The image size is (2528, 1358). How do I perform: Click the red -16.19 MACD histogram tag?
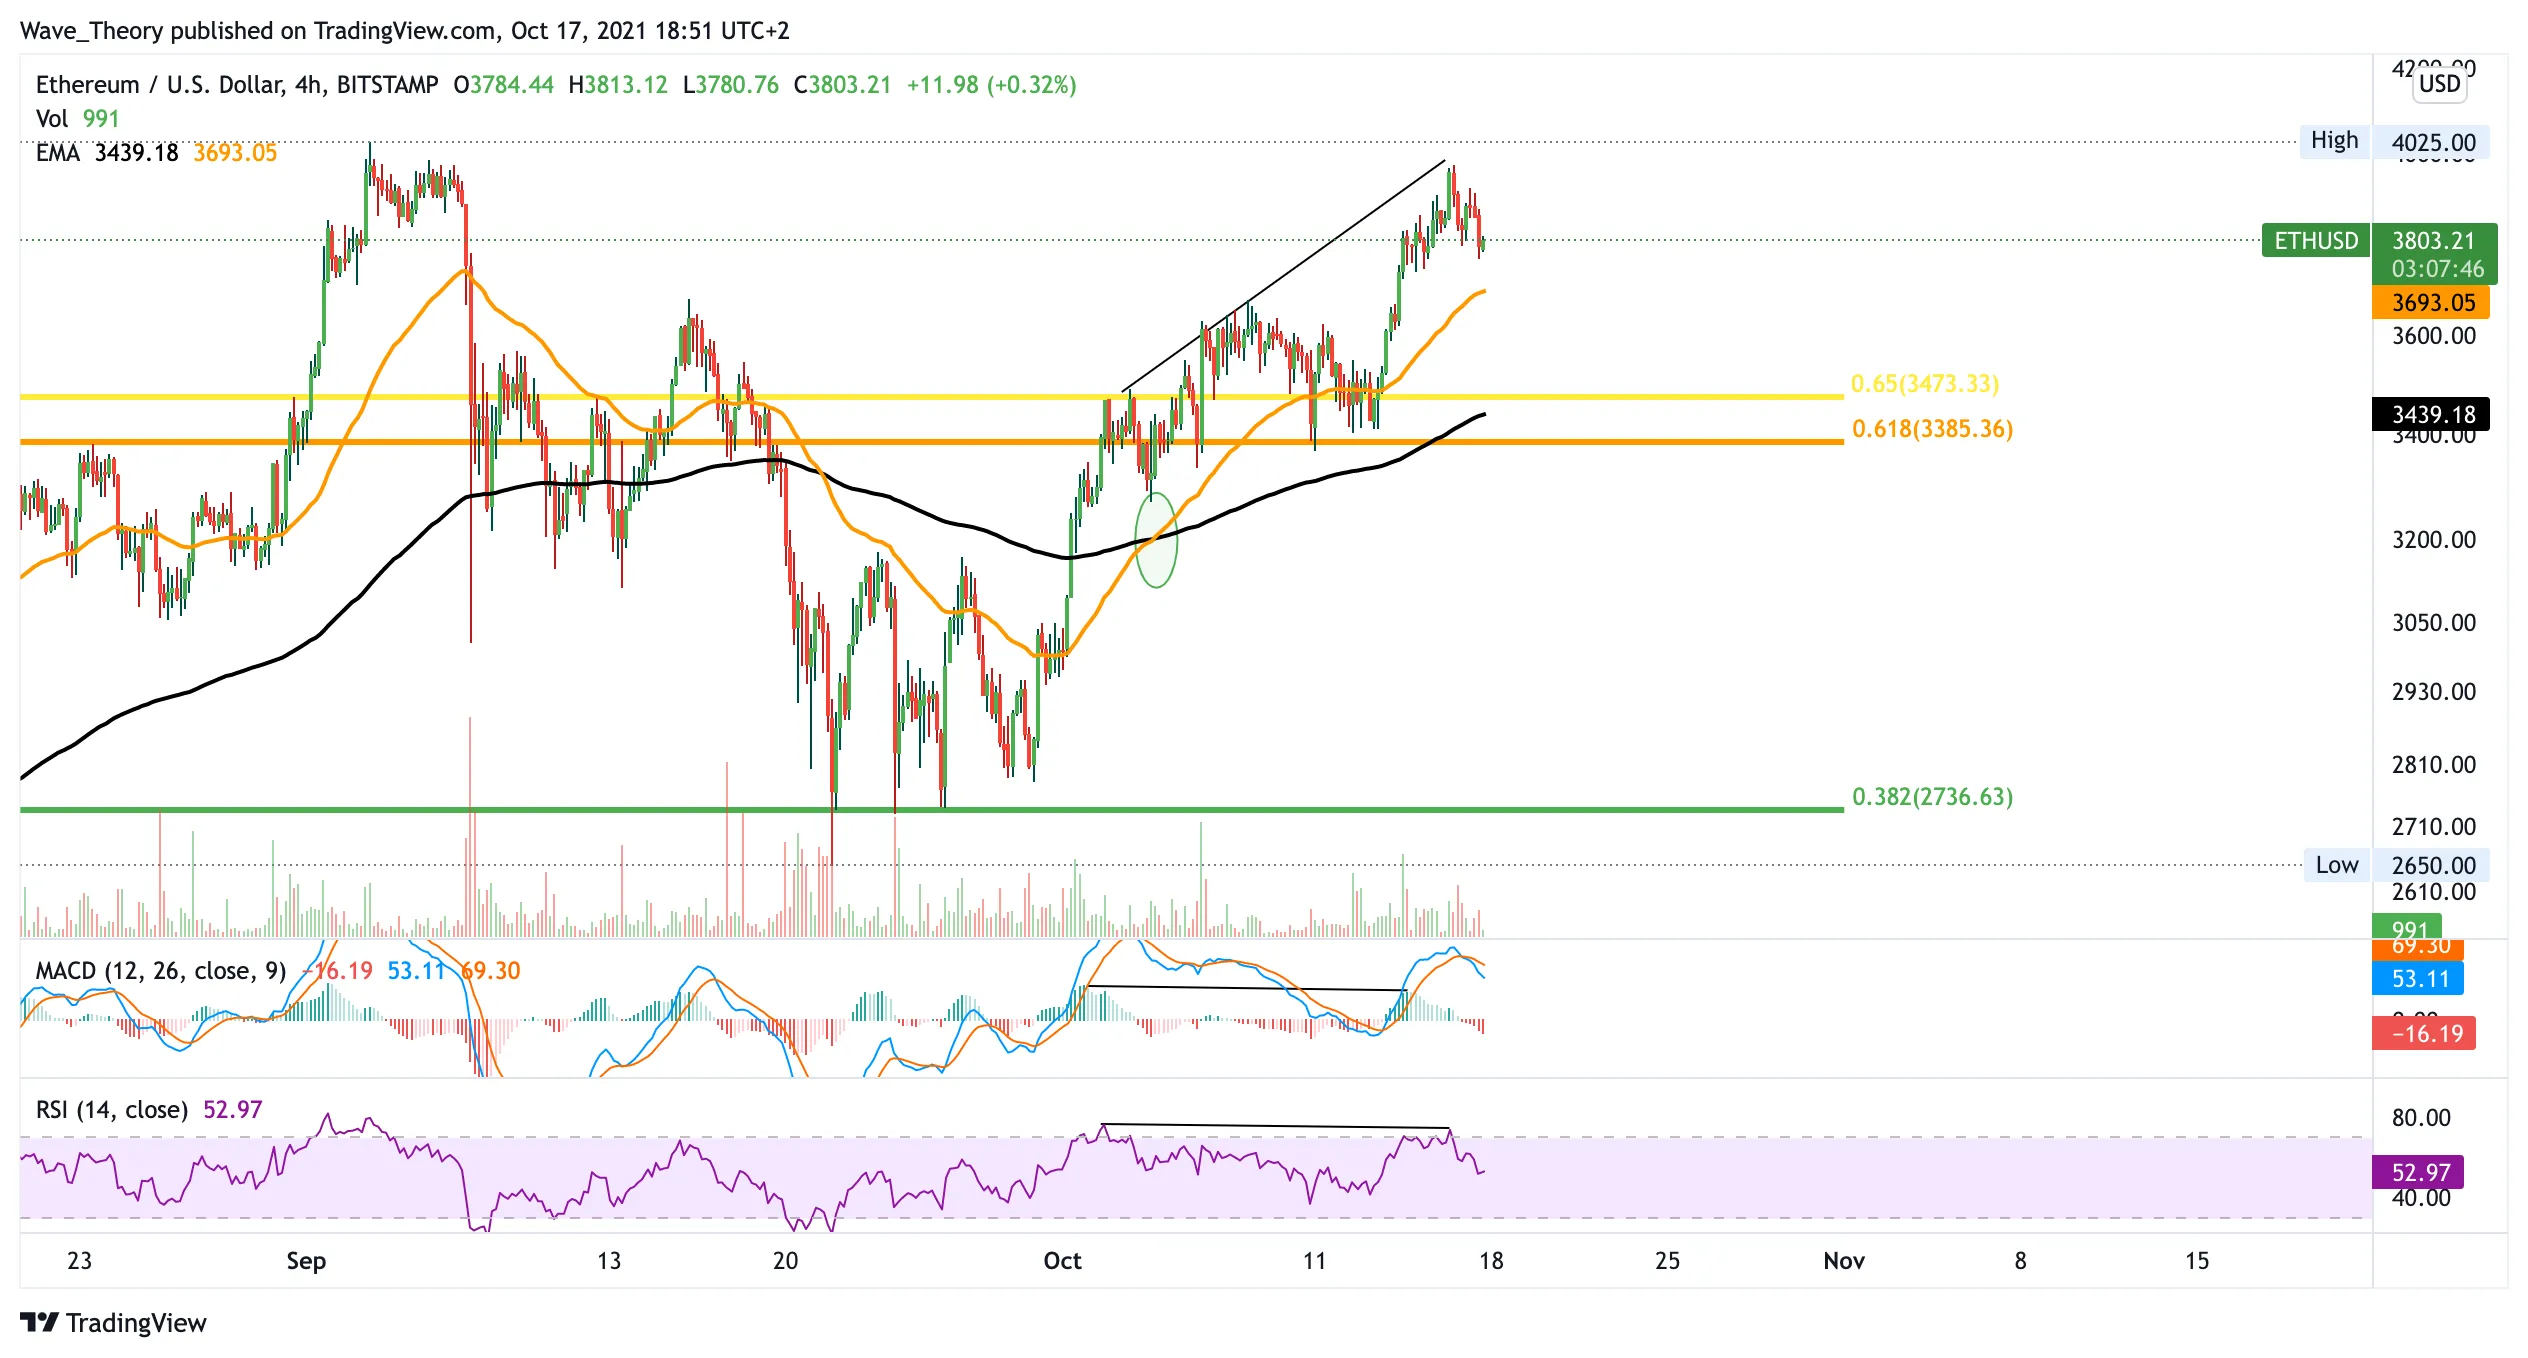click(x=2424, y=1033)
